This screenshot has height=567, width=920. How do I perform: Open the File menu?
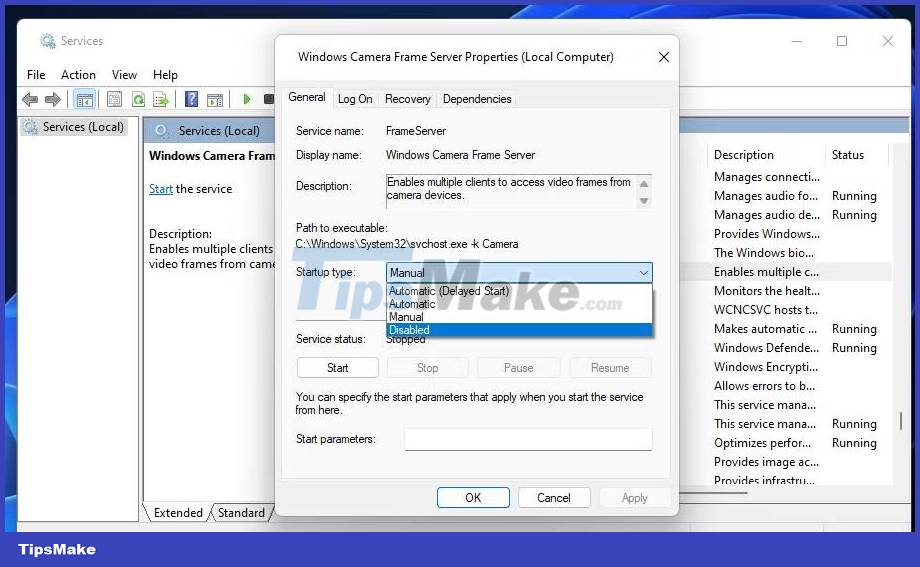click(36, 75)
